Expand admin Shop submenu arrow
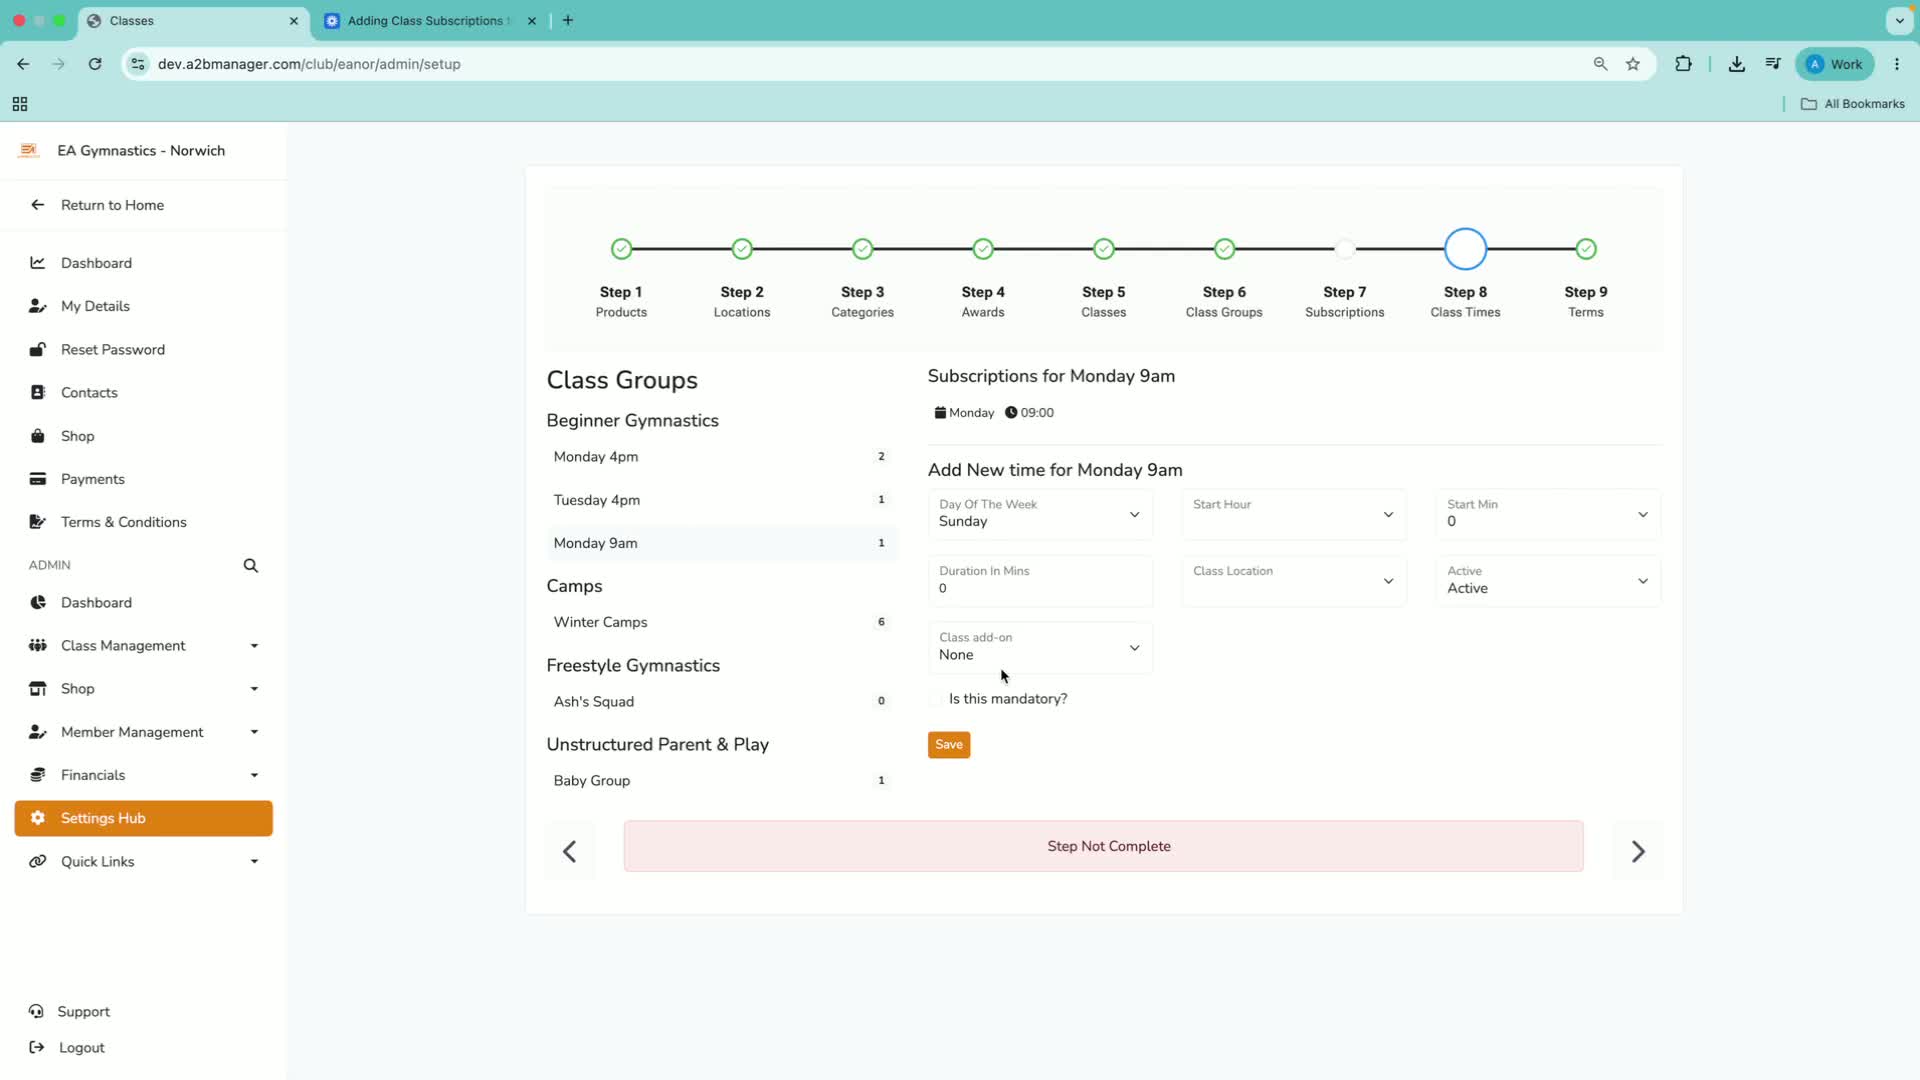The image size is (1920, 1080). click(x=254, y=689)
